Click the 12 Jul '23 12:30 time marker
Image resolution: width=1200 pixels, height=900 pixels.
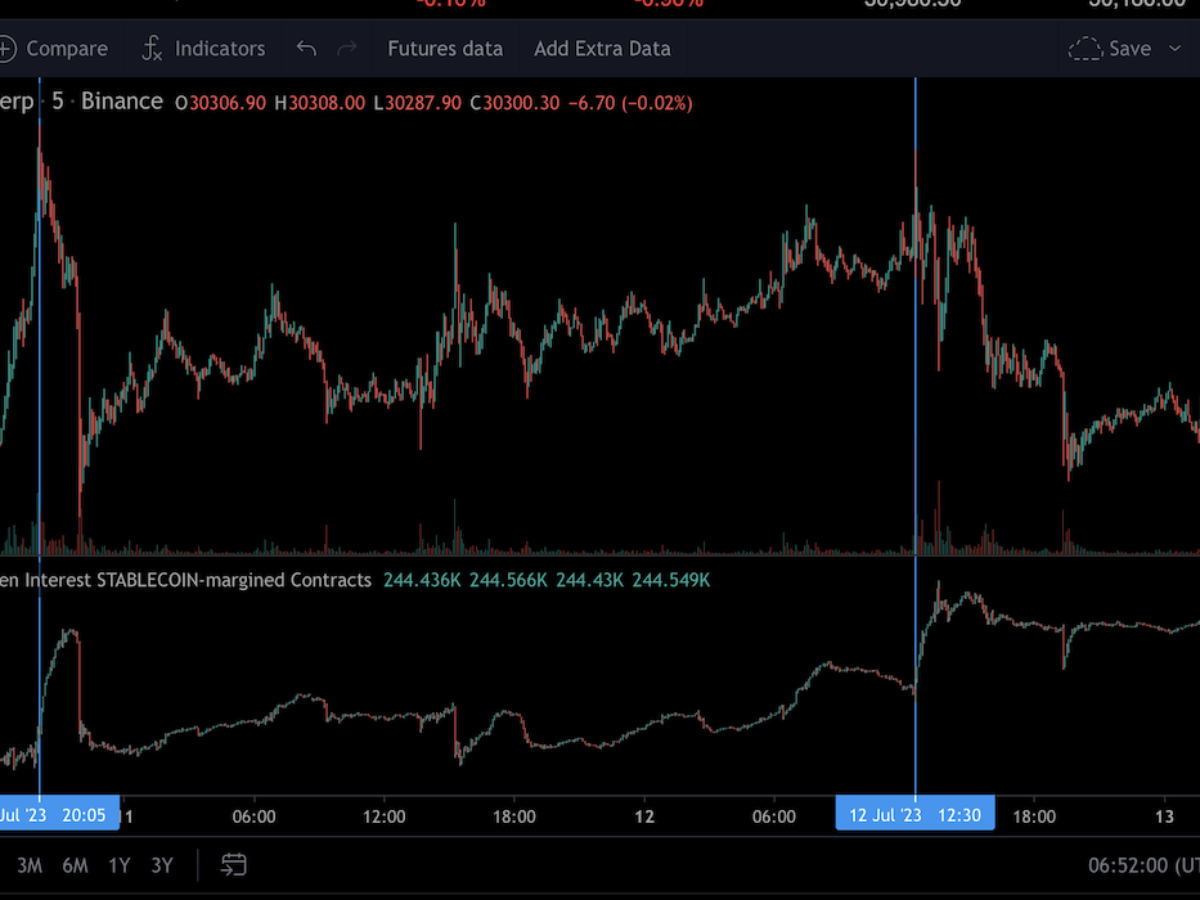click(915, 815)
